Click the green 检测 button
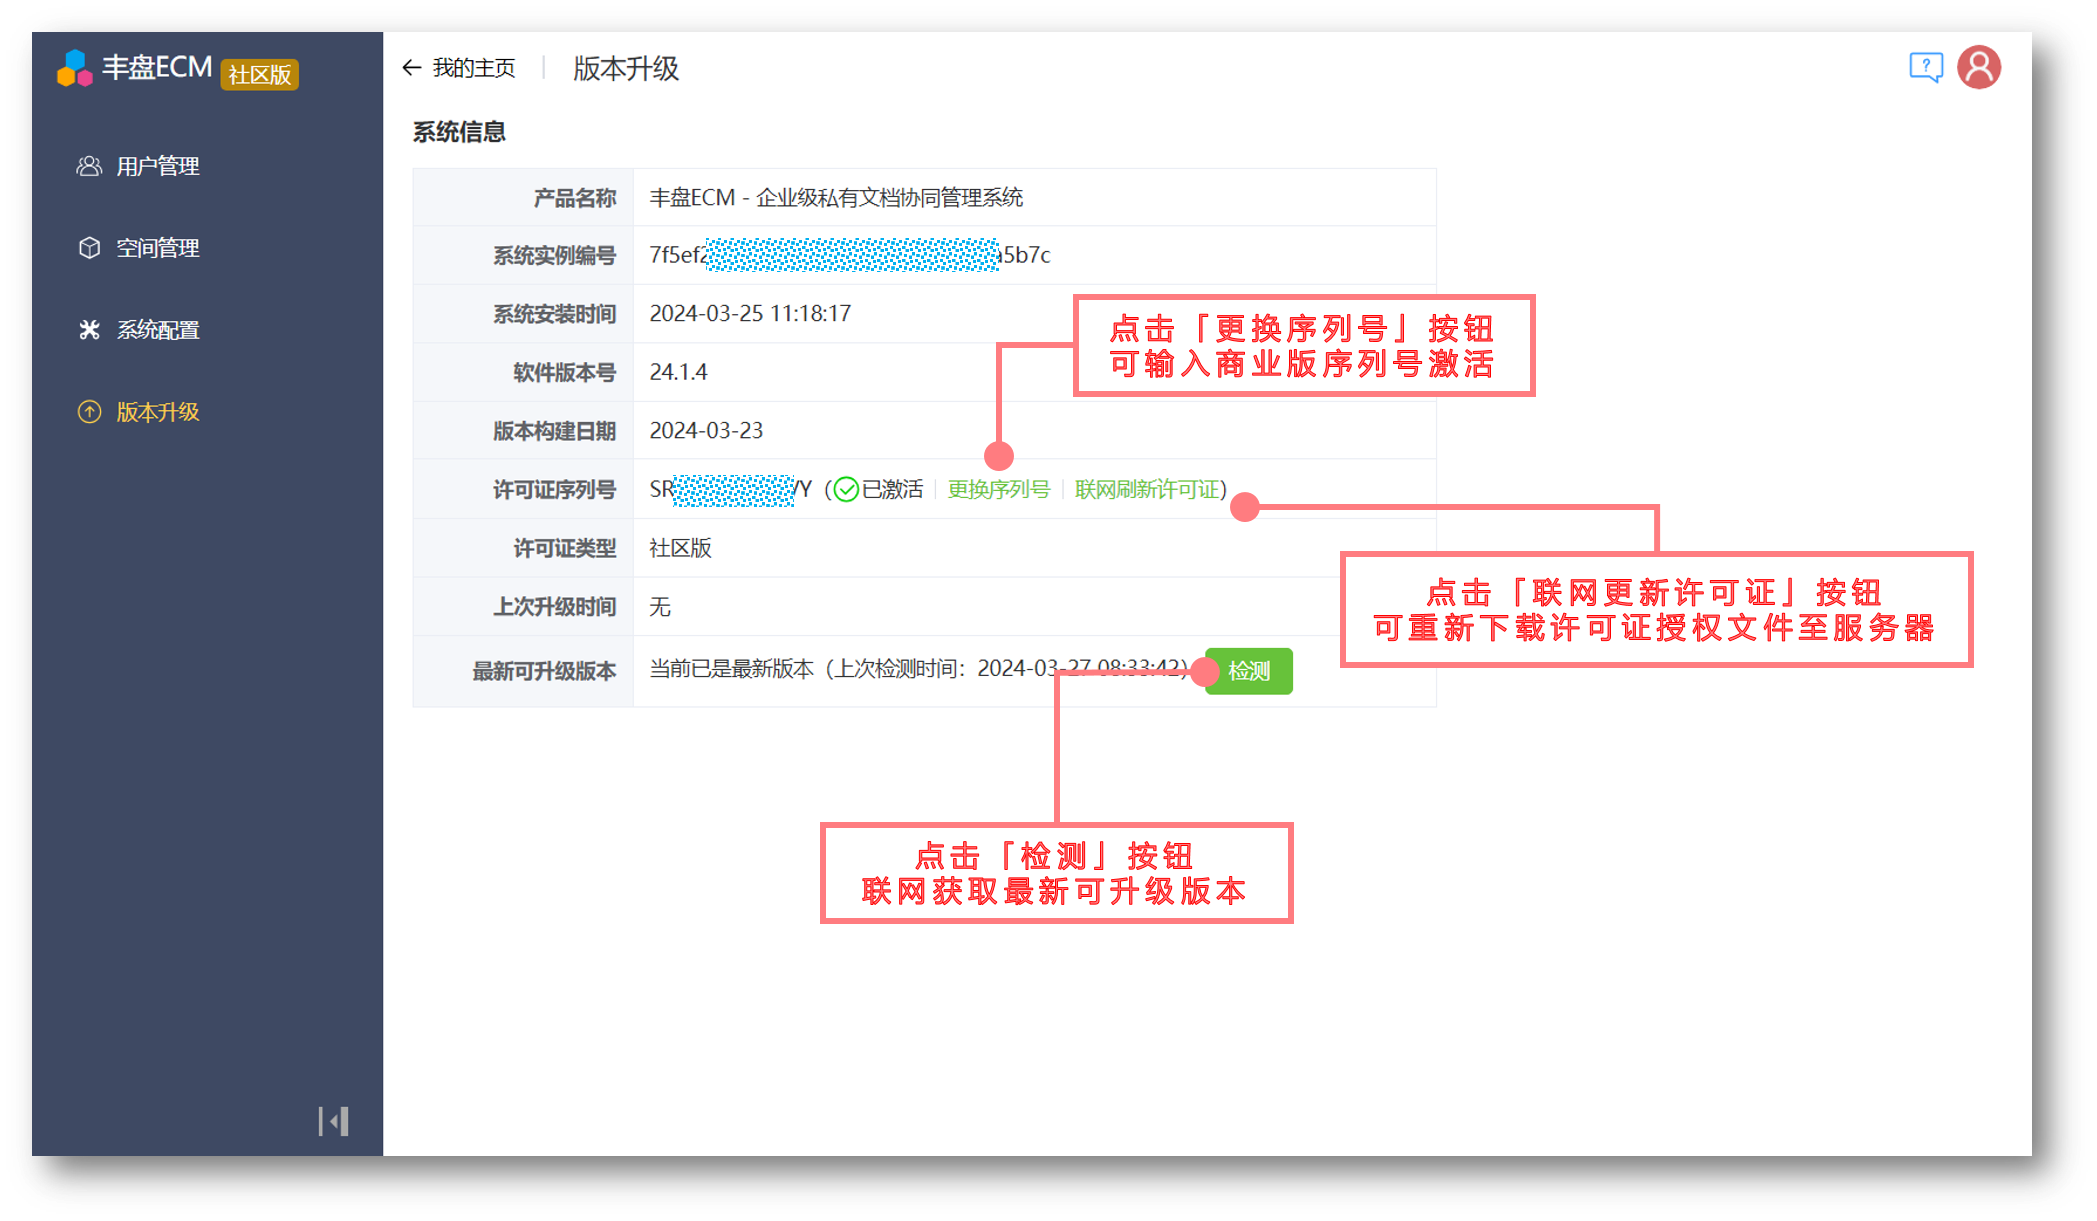This screenshot has height=1221, width=2097. coord(1248,671)
